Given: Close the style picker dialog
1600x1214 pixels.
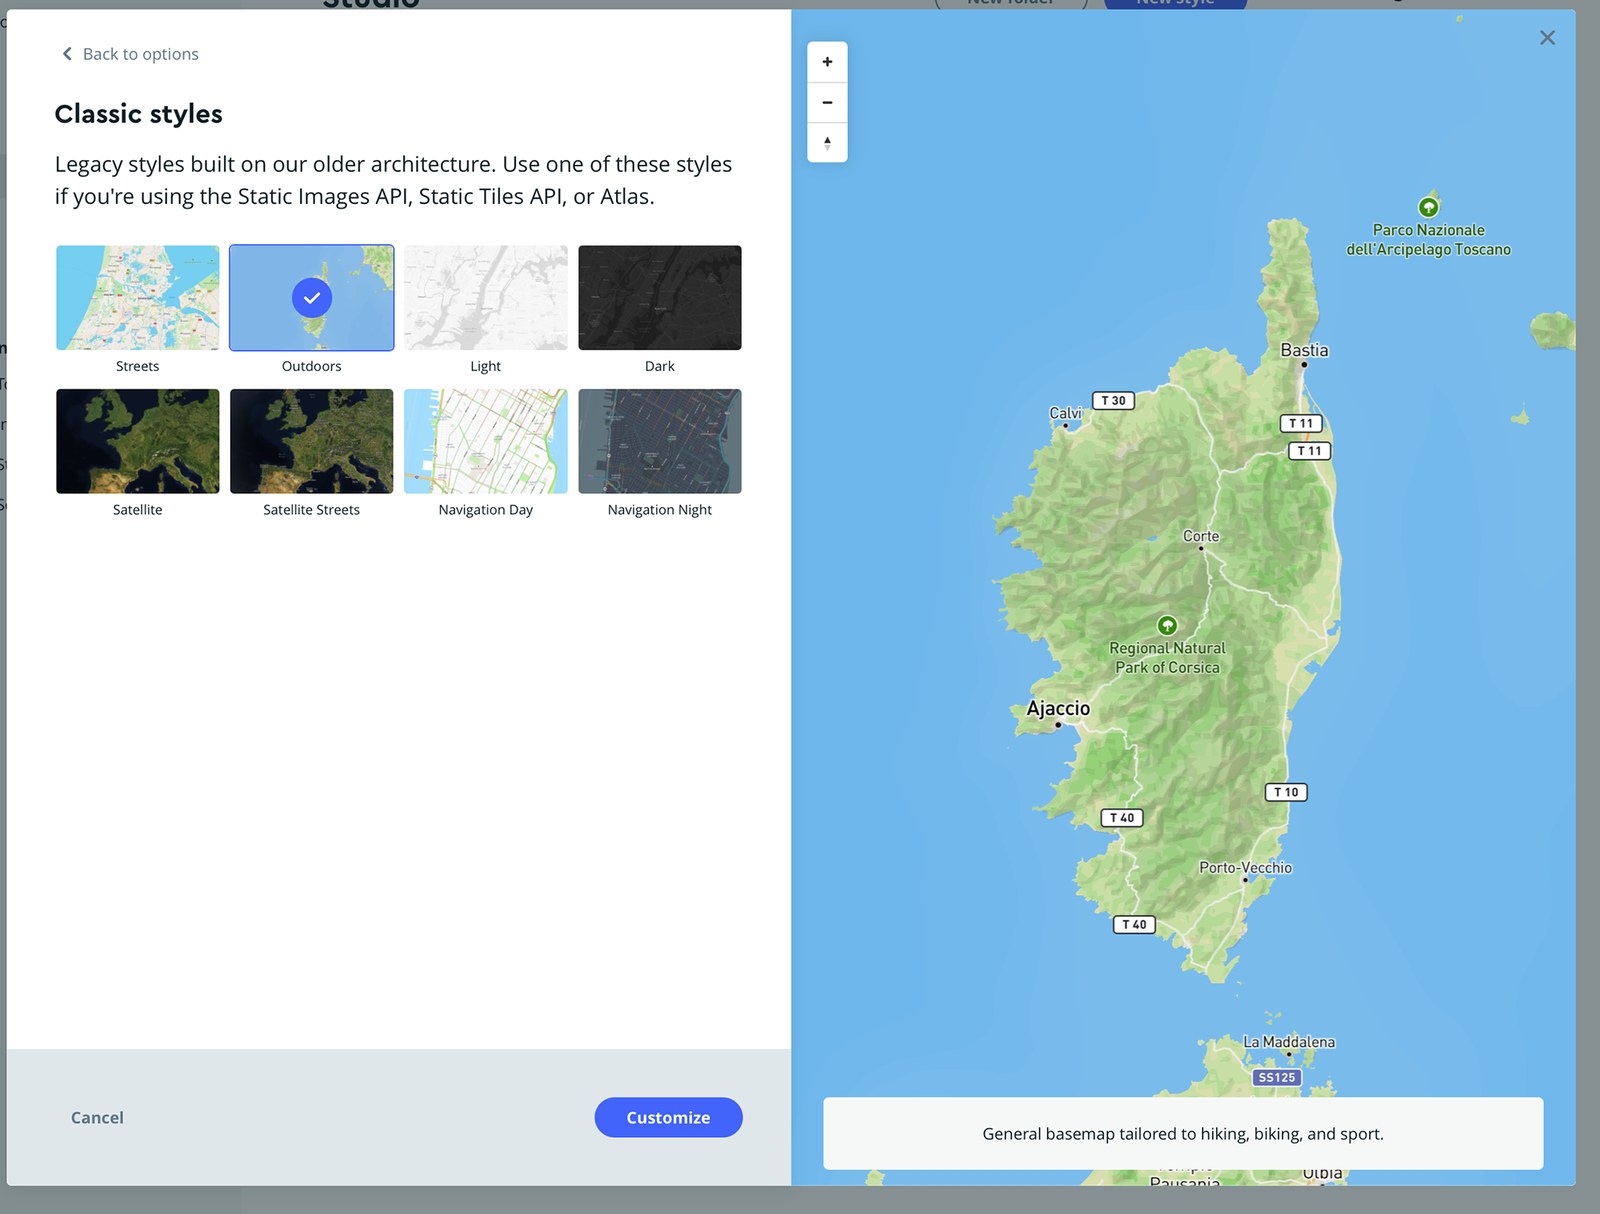Looking at the screenshot, I should click(1547, 38).
